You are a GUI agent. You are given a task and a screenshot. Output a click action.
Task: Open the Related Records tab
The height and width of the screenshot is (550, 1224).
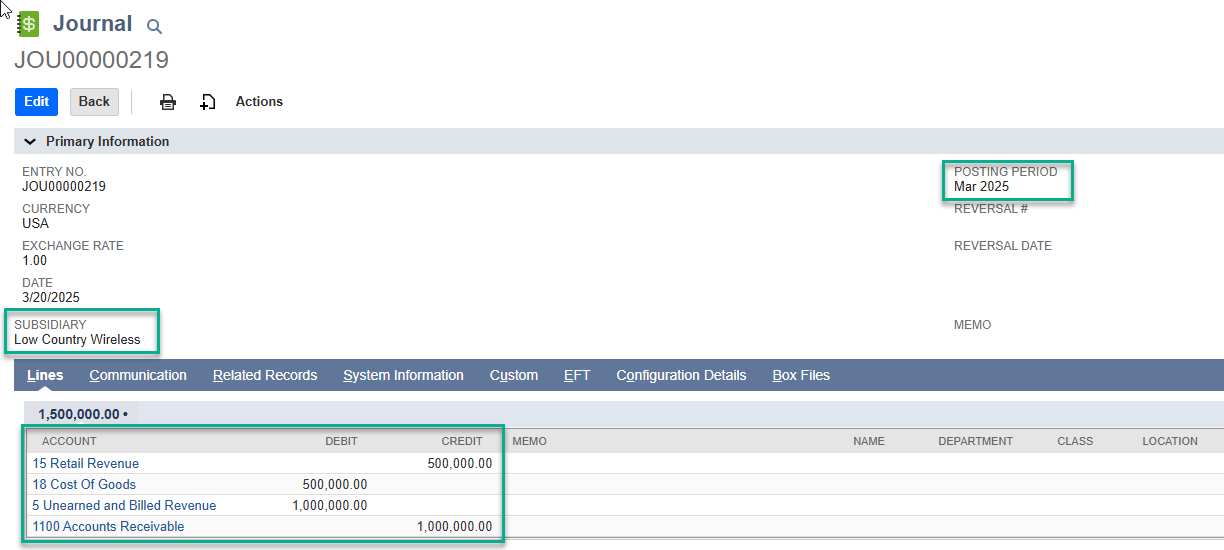tap(265, 376)
